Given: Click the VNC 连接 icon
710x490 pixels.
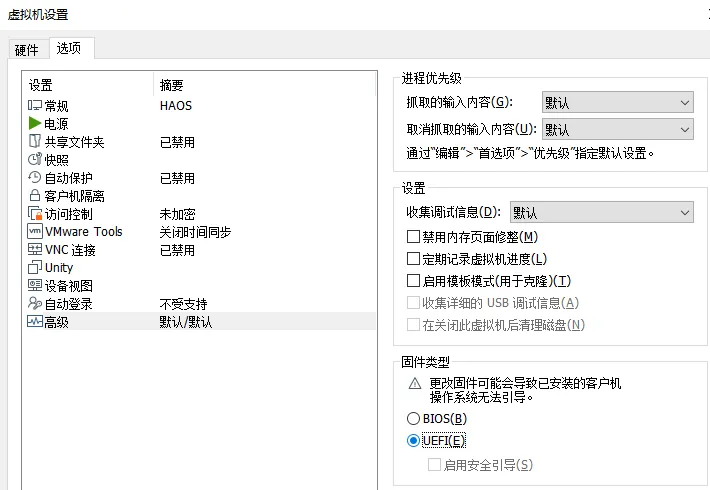Looking at the screenshot, I should (x=35, y=249).
